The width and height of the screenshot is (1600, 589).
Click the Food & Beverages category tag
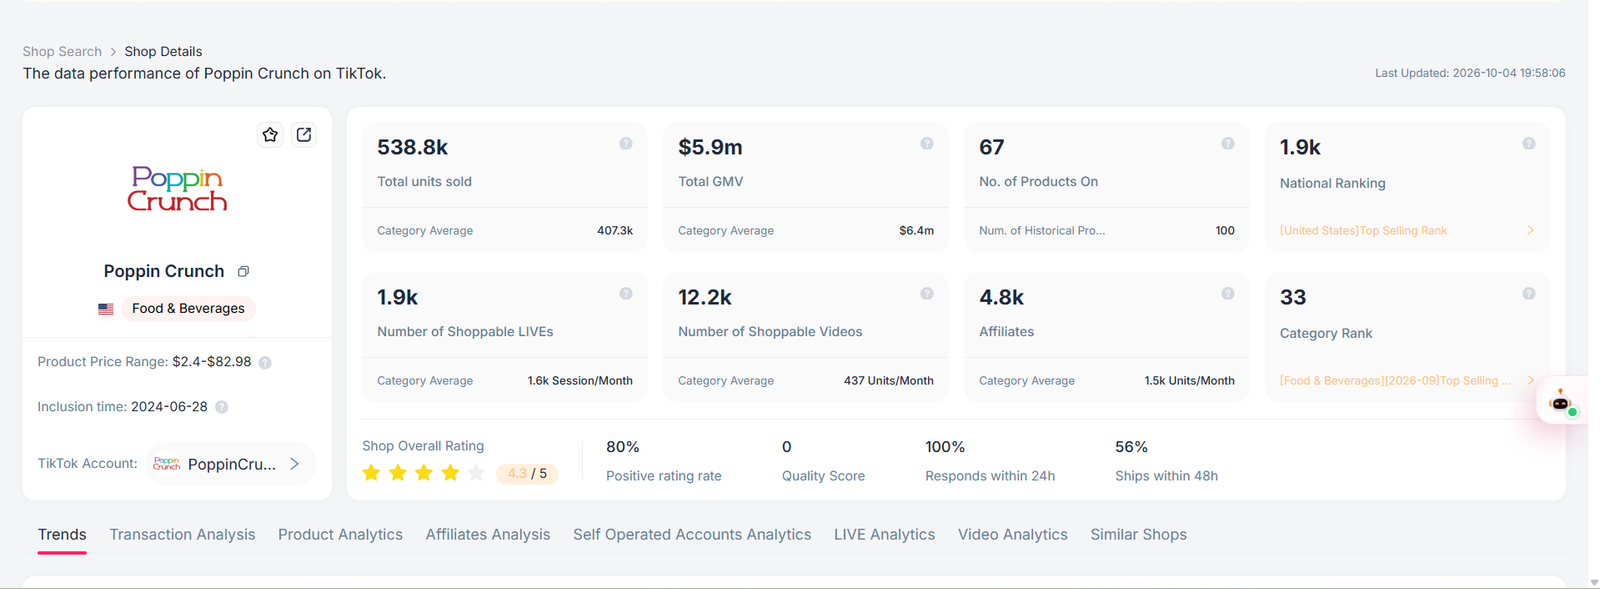[188, 309]
